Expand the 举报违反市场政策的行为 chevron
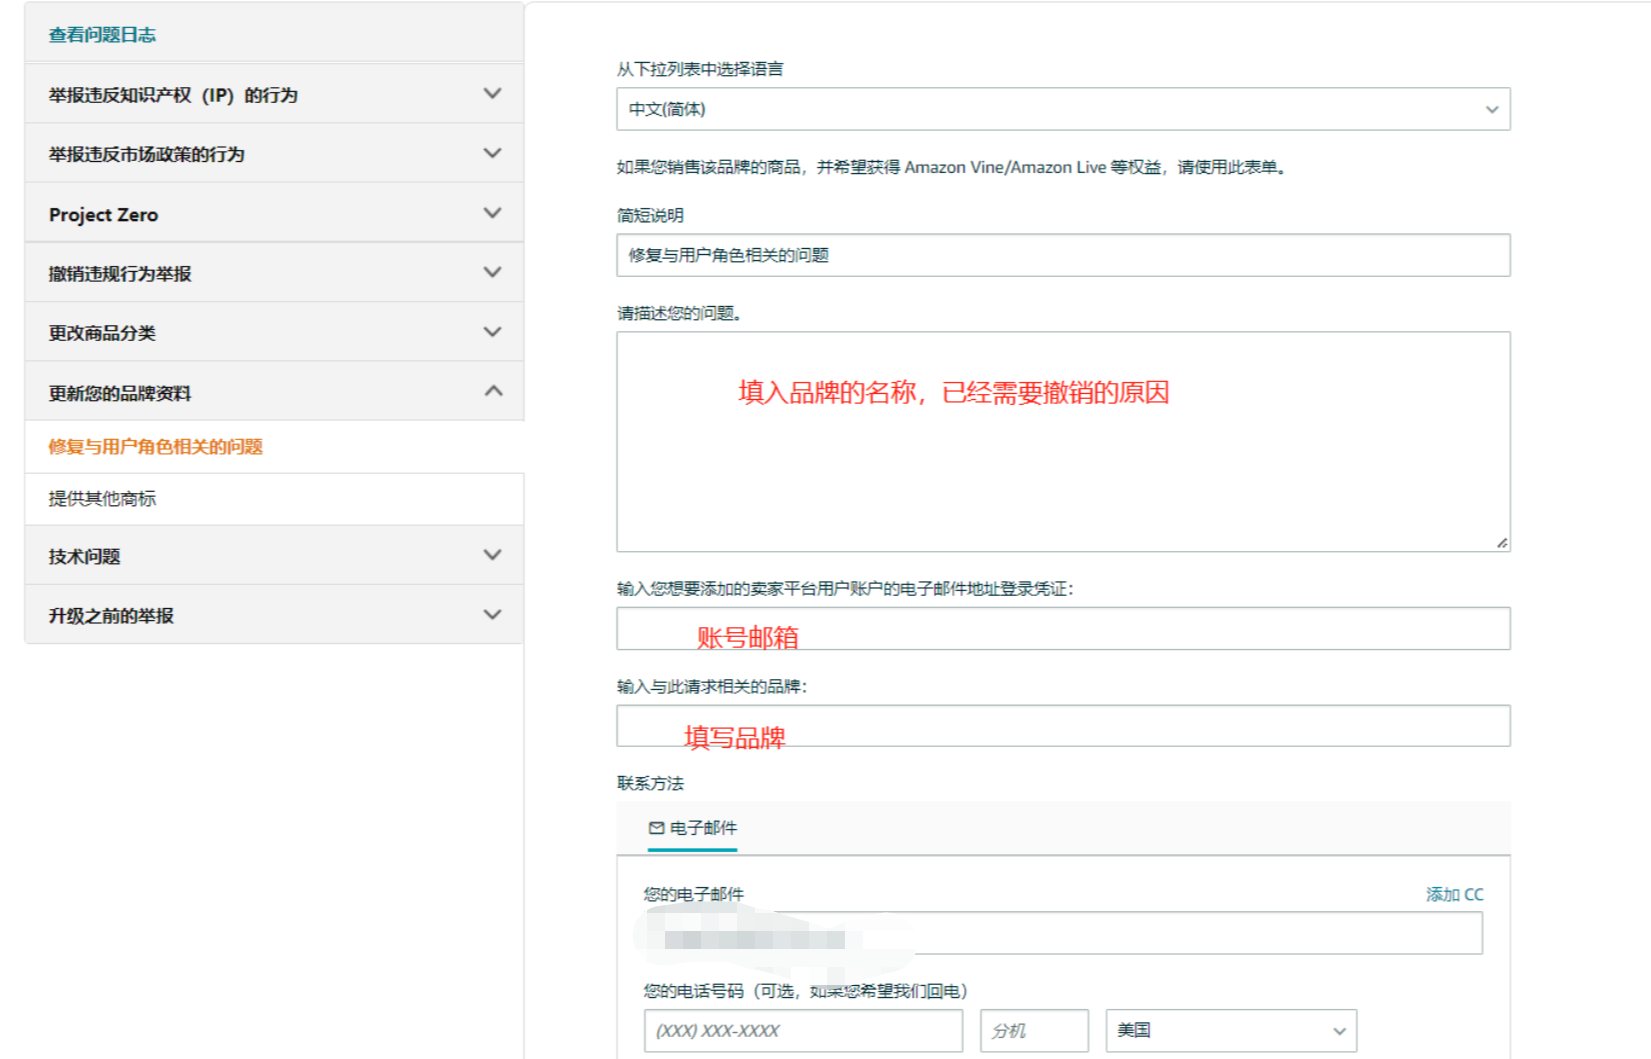This screenshot has height=1059, width=1651. tap(492, 154)
